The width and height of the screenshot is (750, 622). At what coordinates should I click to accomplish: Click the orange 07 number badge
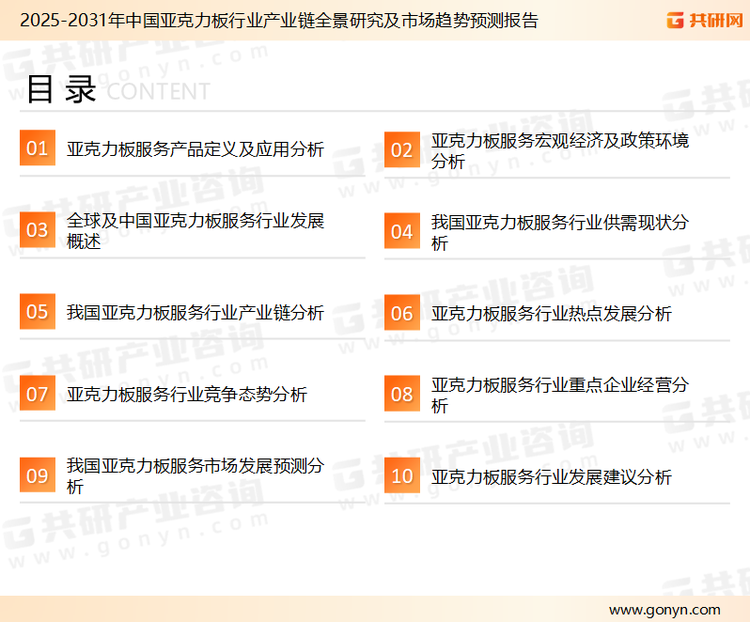(37, 393)
